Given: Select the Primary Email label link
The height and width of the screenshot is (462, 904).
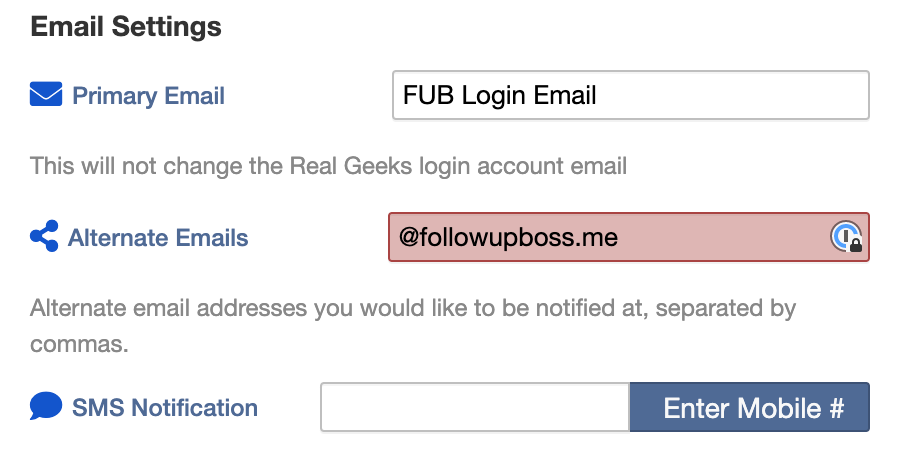Looking at the screenshot, I should (148, 96).
